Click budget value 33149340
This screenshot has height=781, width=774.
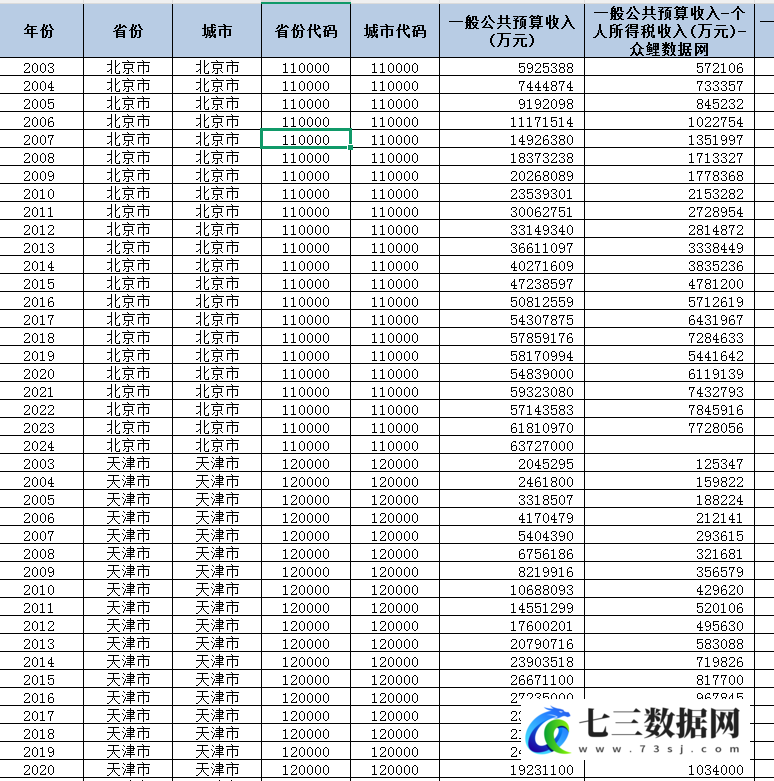(542, 230)
